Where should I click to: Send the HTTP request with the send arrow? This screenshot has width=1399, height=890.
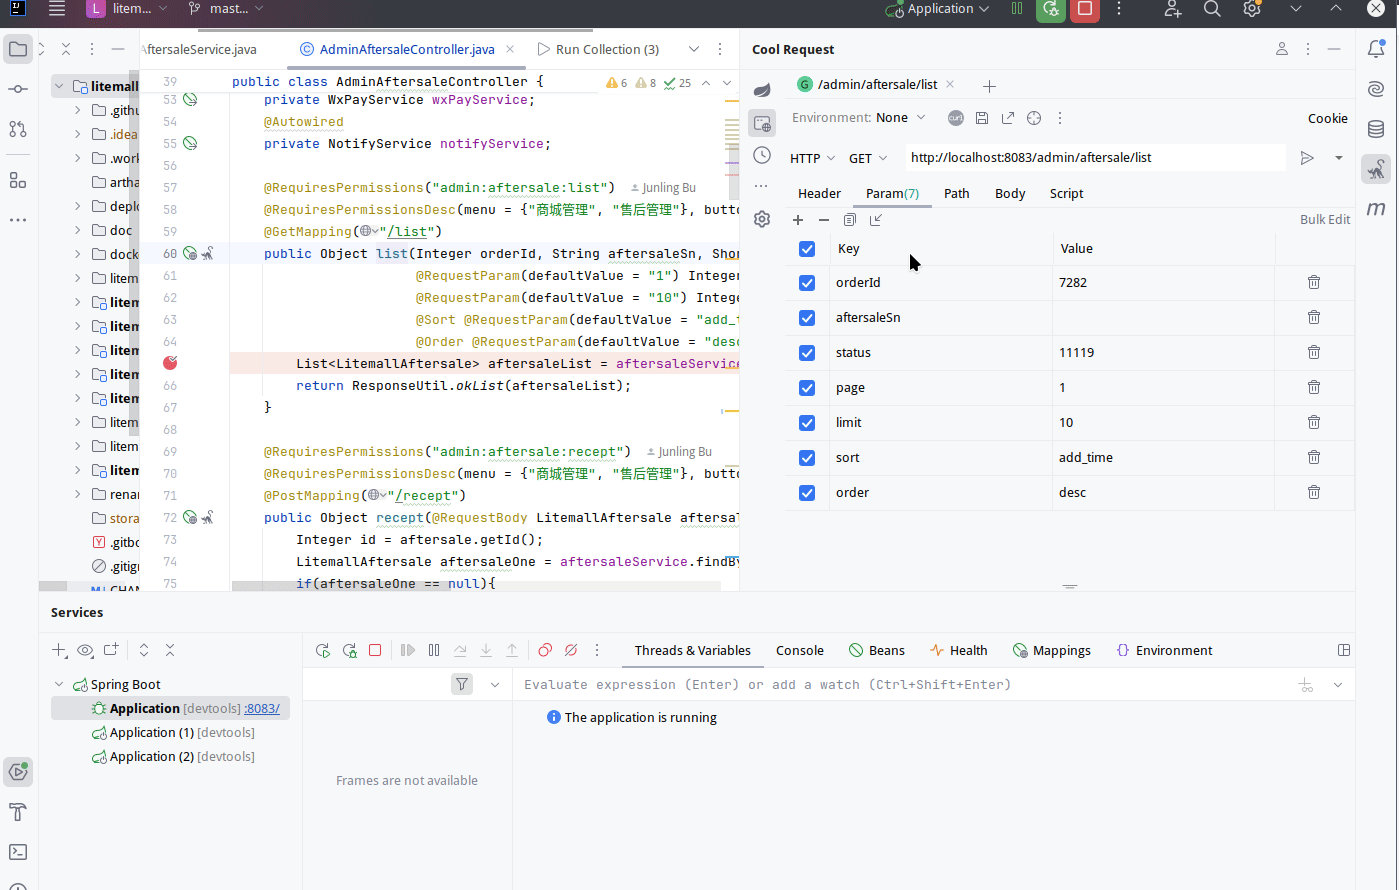coord(1307,158)
